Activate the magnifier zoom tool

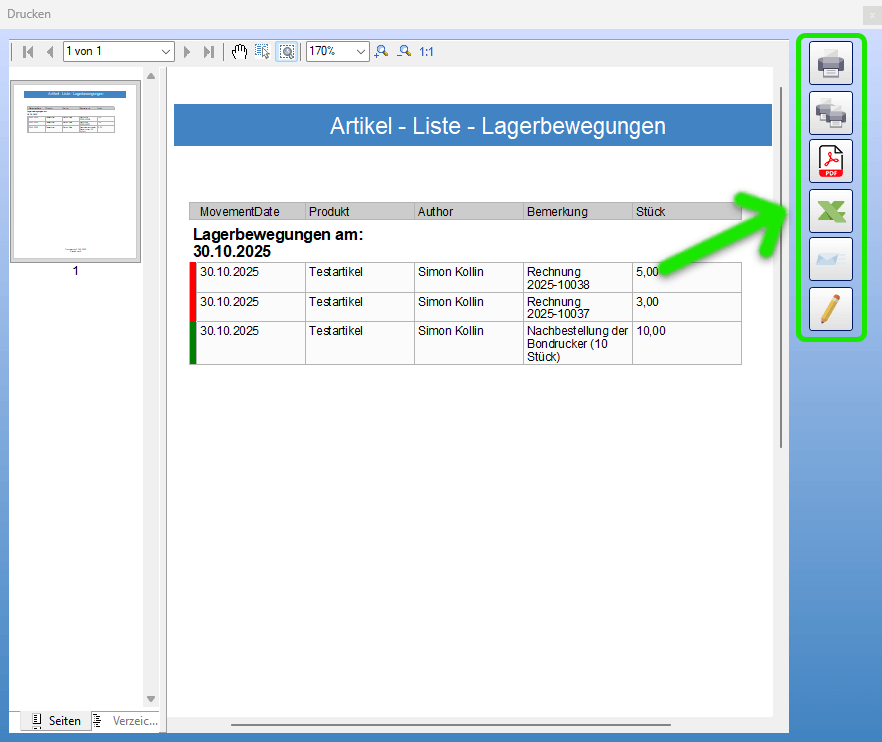tap(287, 51)
